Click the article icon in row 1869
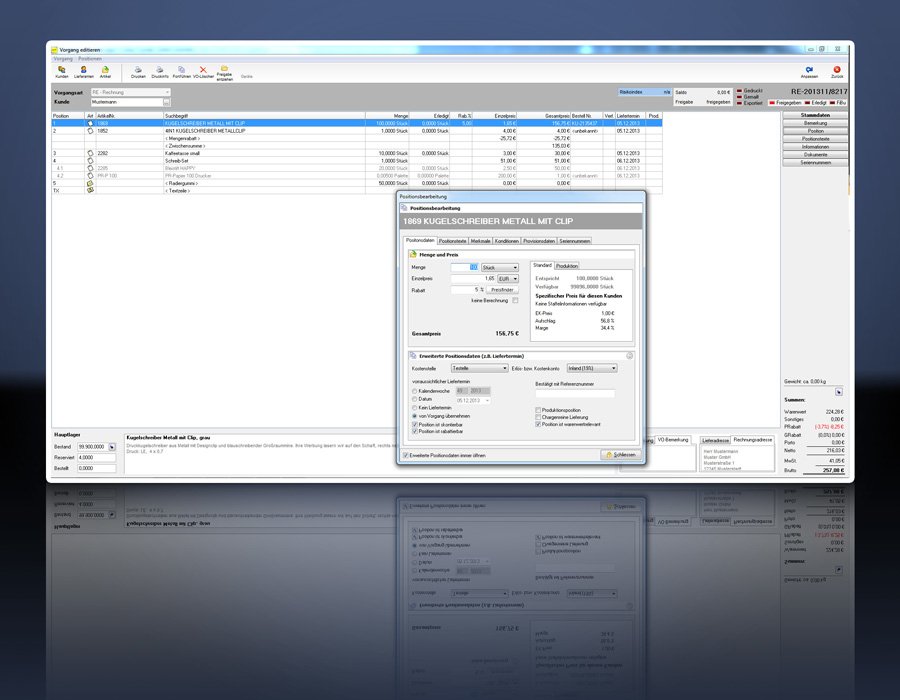Screen dimensions: 900x700 click(90, 123)
